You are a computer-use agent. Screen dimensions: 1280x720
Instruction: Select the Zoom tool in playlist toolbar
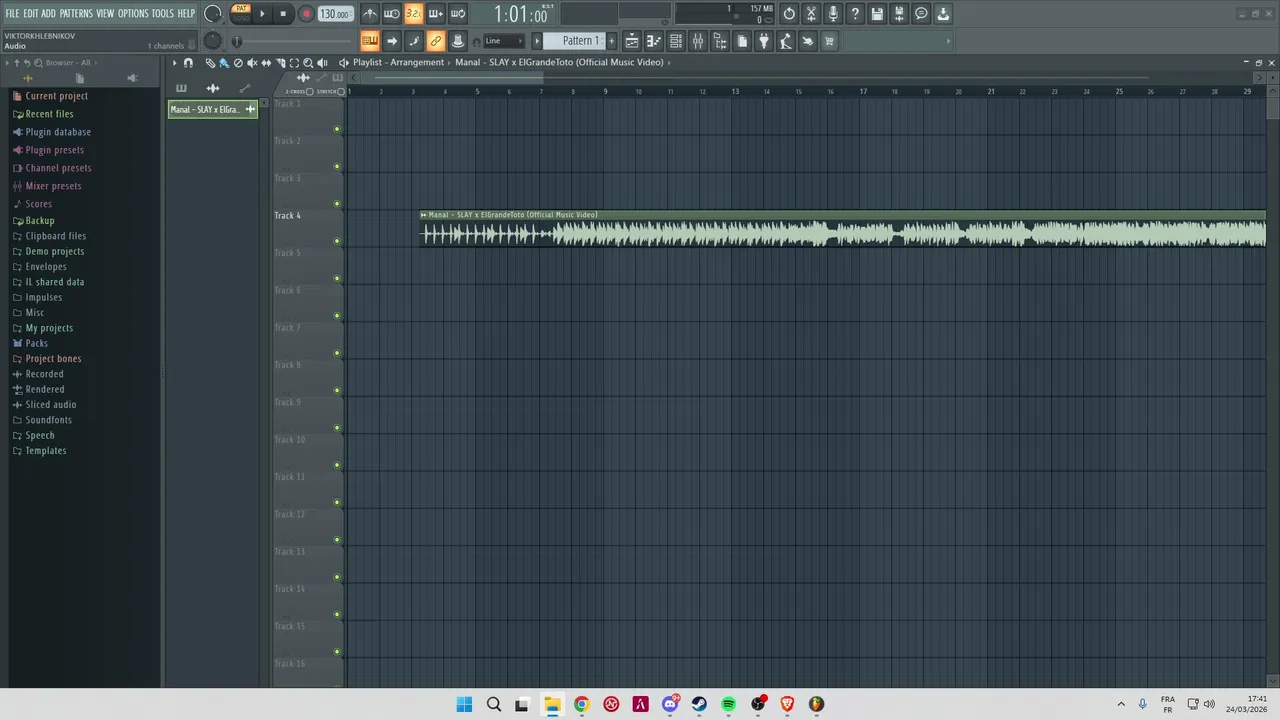308,62
